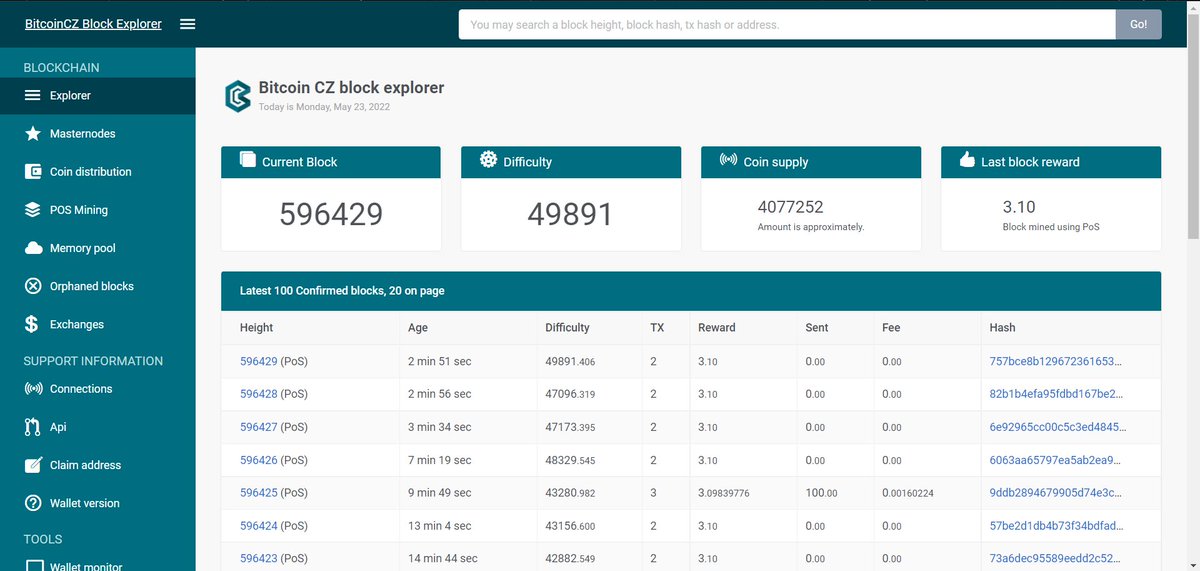Click the difficulty value 49891
This screenshot has height=571, width=1200.
click(570, 214)
